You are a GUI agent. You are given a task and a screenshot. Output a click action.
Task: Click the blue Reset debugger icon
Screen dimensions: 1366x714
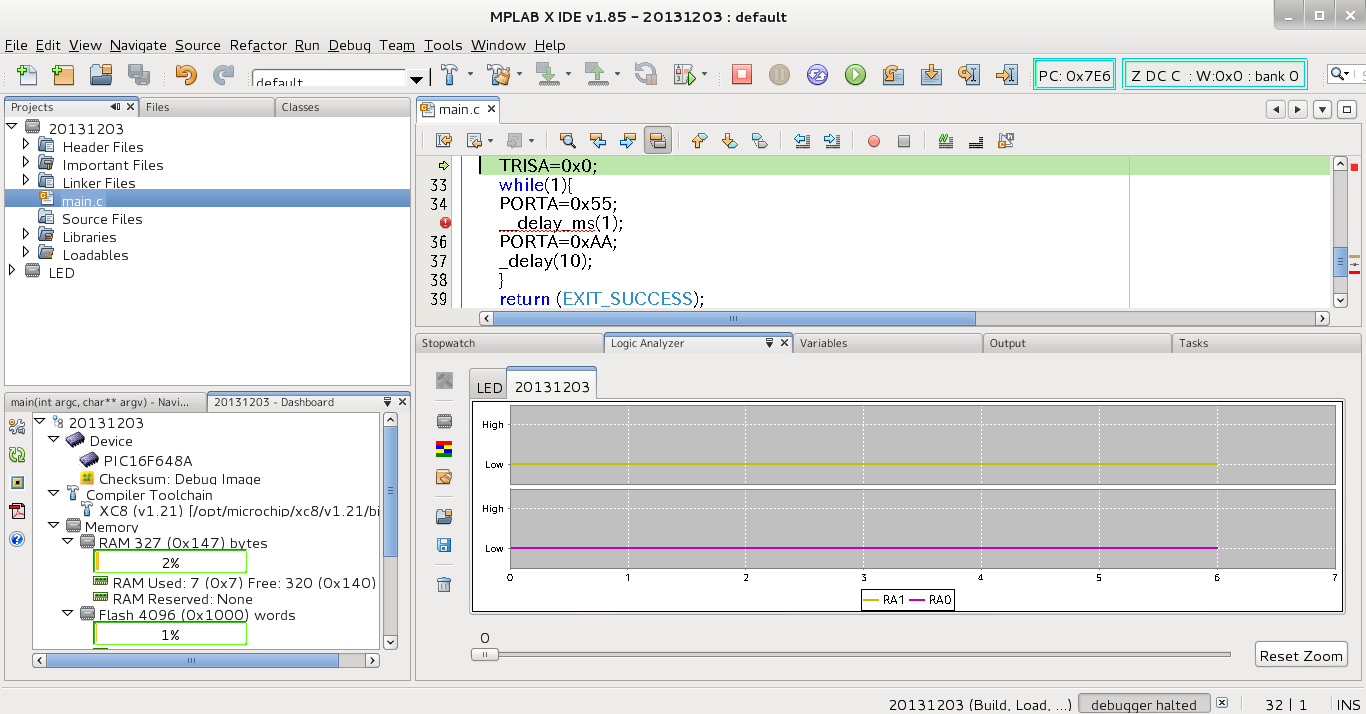click(817, 75)
